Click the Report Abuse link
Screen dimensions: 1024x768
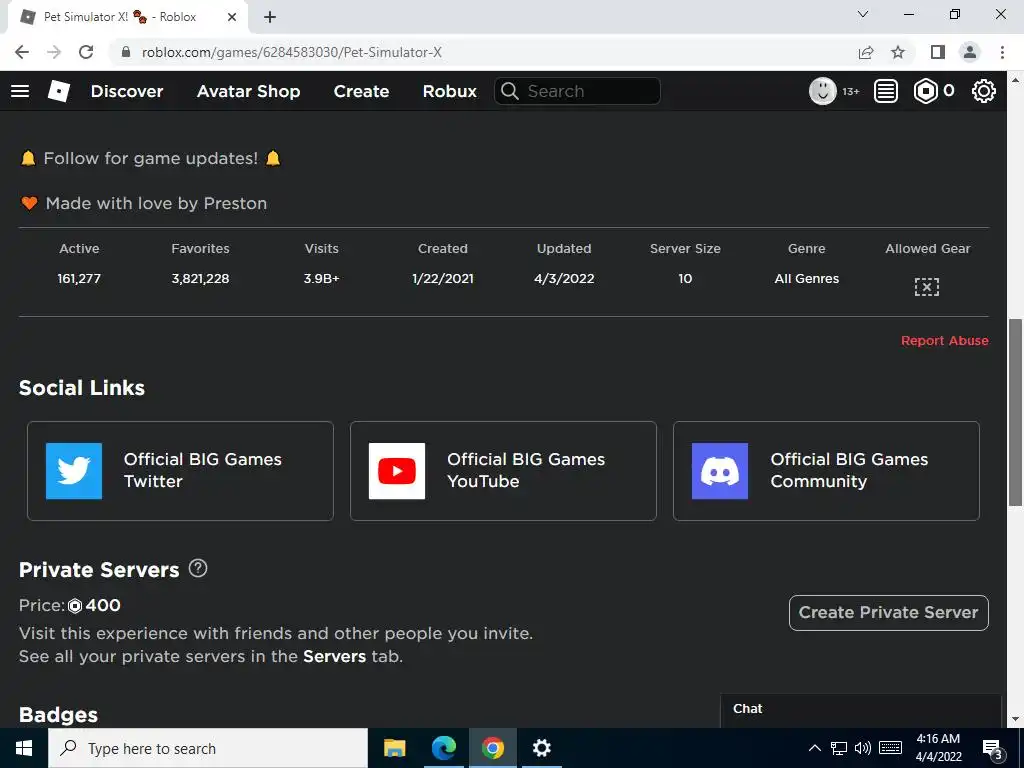(944, 341)
